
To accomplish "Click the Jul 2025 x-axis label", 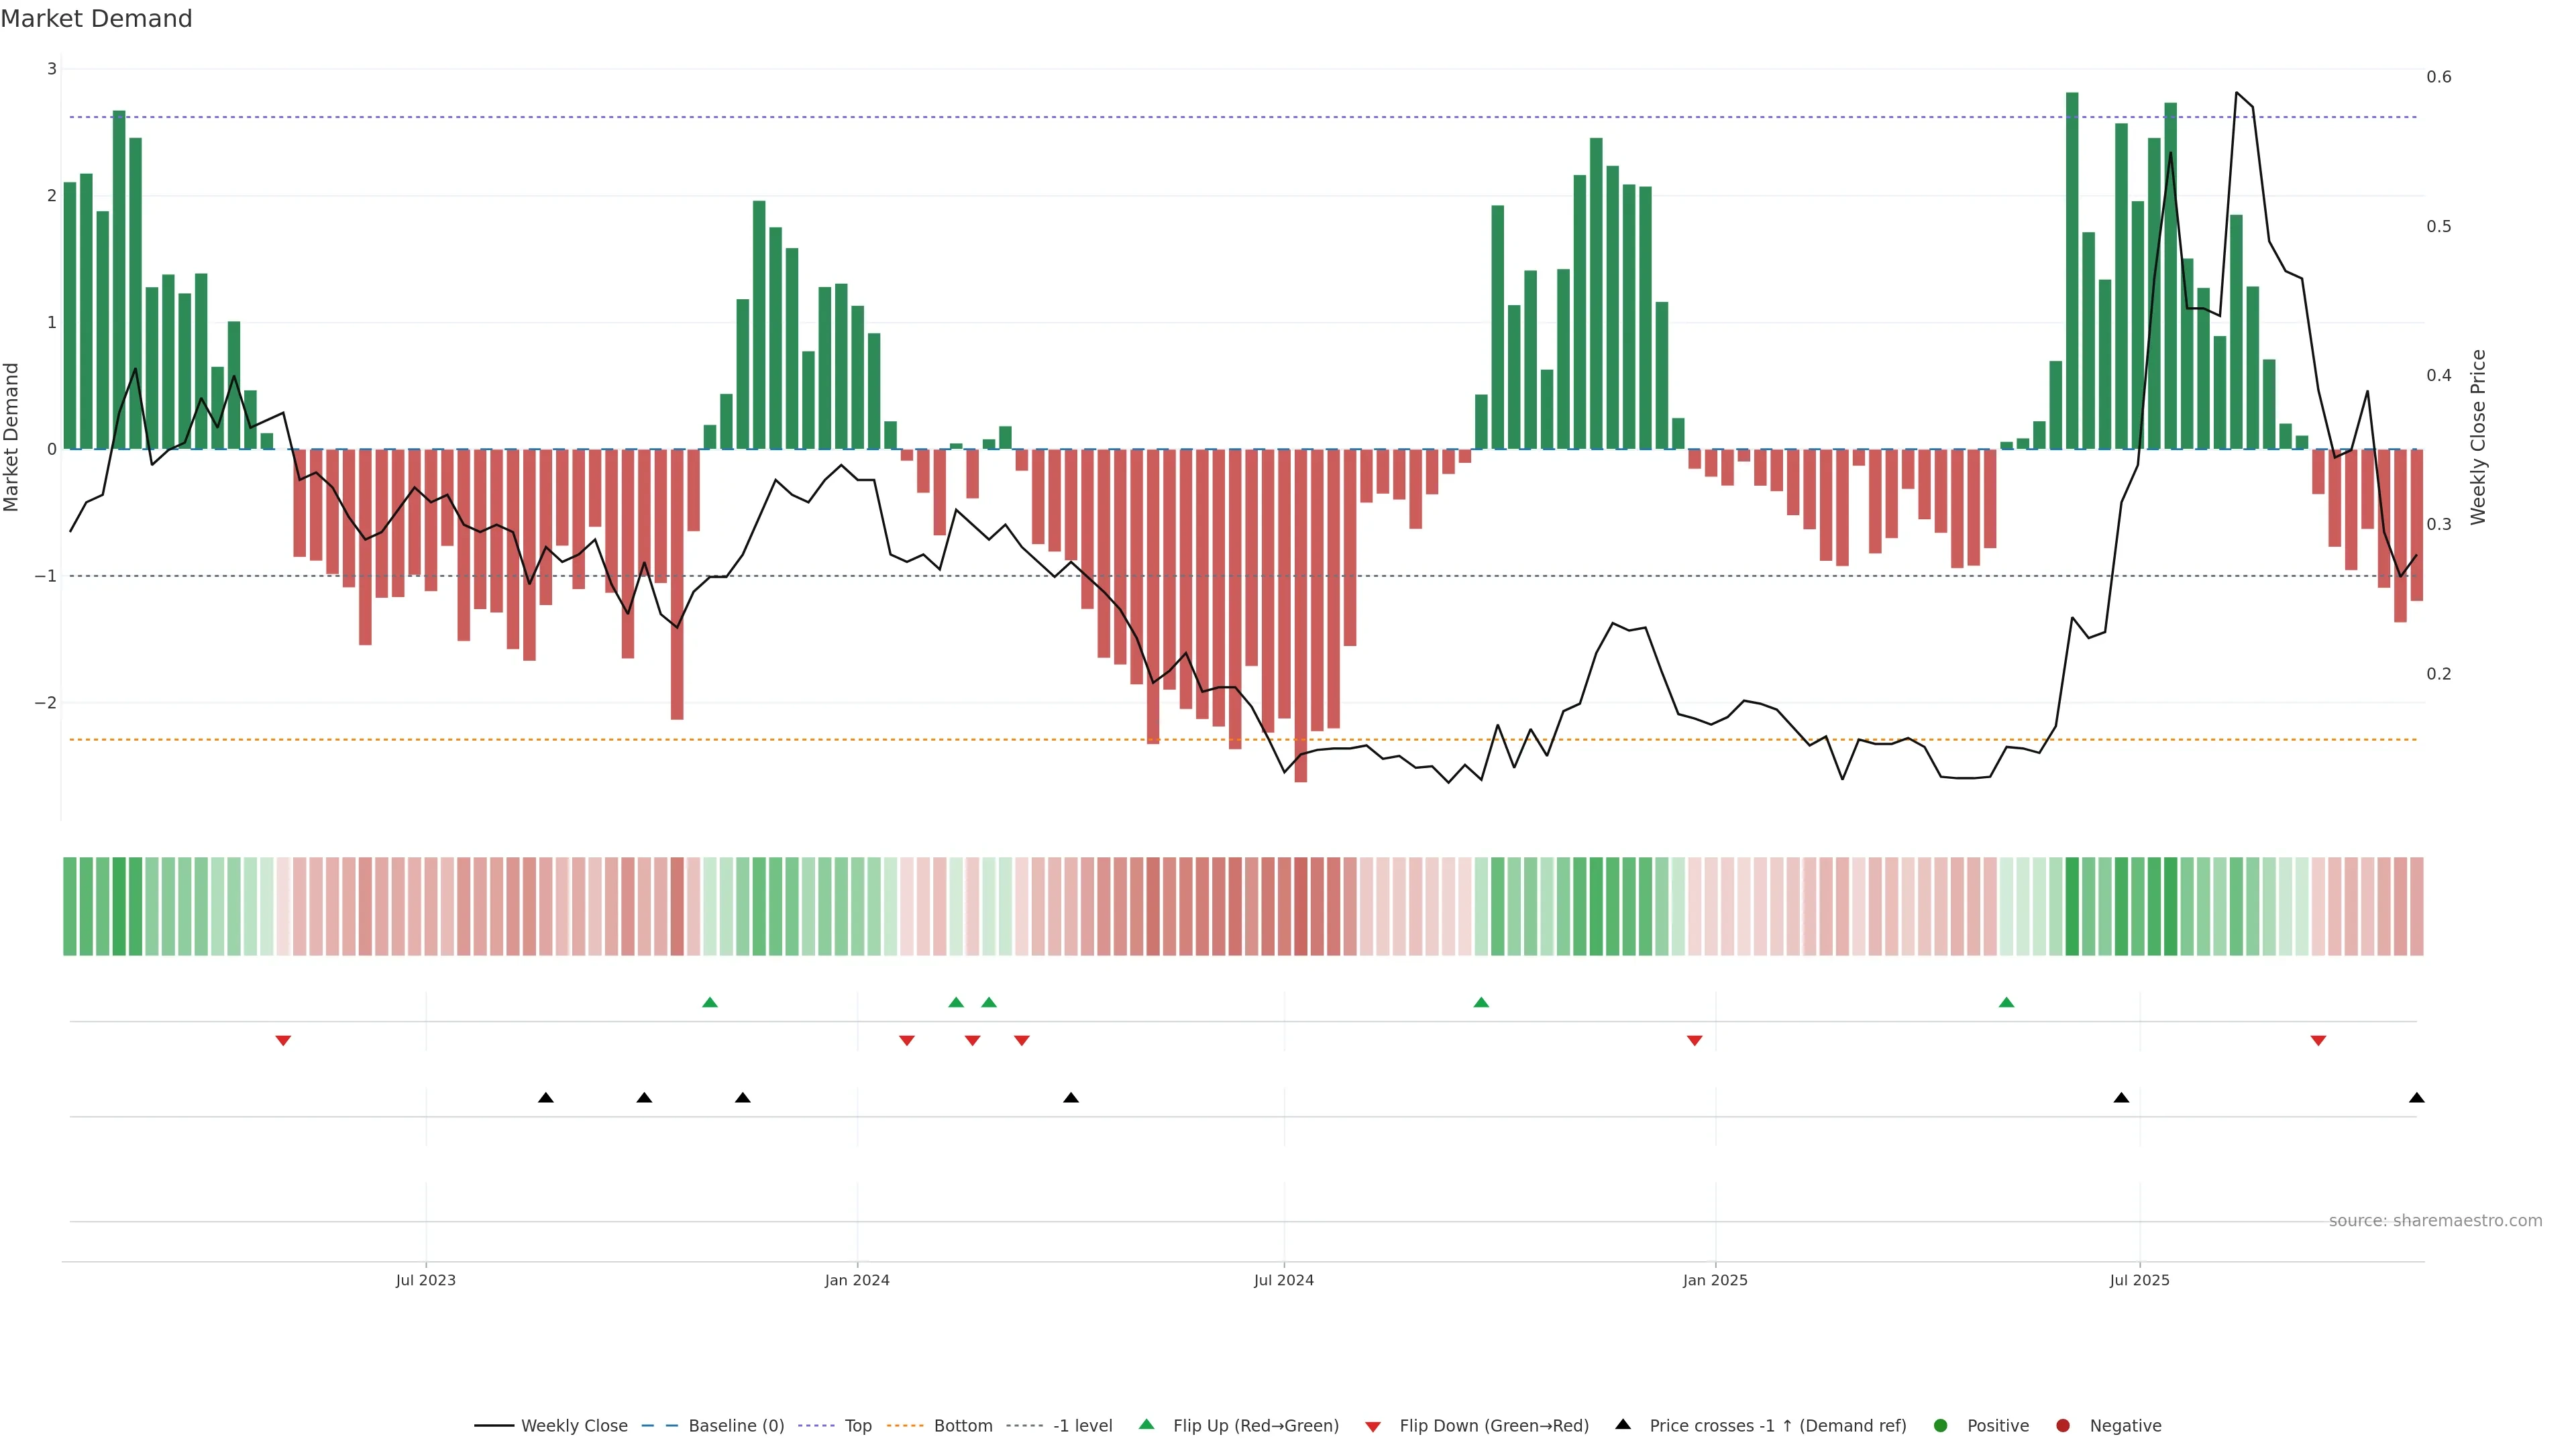I will [2139, 1280].
